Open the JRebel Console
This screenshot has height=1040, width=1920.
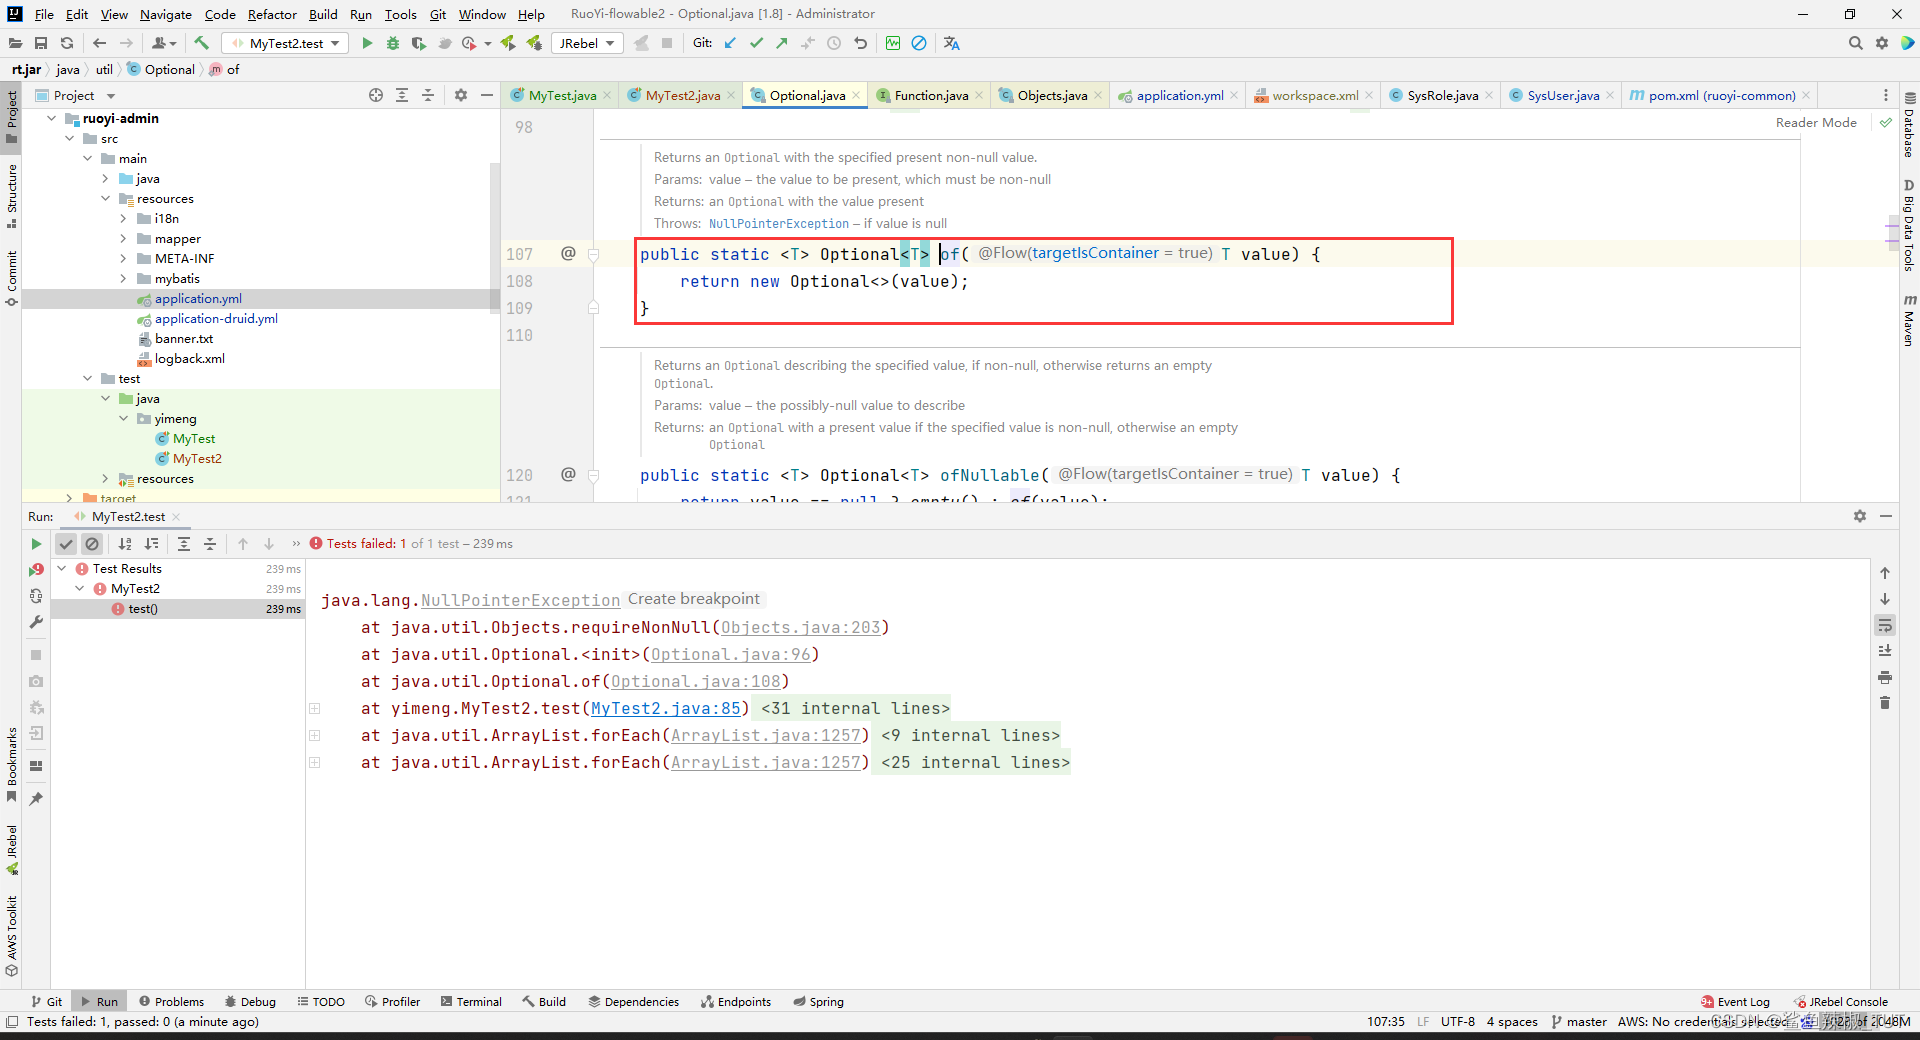point(1840,1001)
